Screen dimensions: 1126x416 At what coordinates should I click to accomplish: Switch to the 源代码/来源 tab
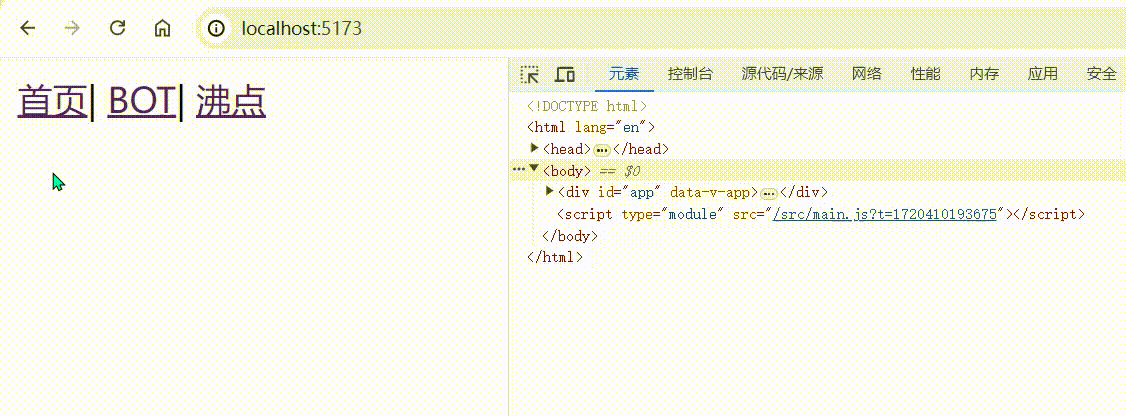pos(782,74)
